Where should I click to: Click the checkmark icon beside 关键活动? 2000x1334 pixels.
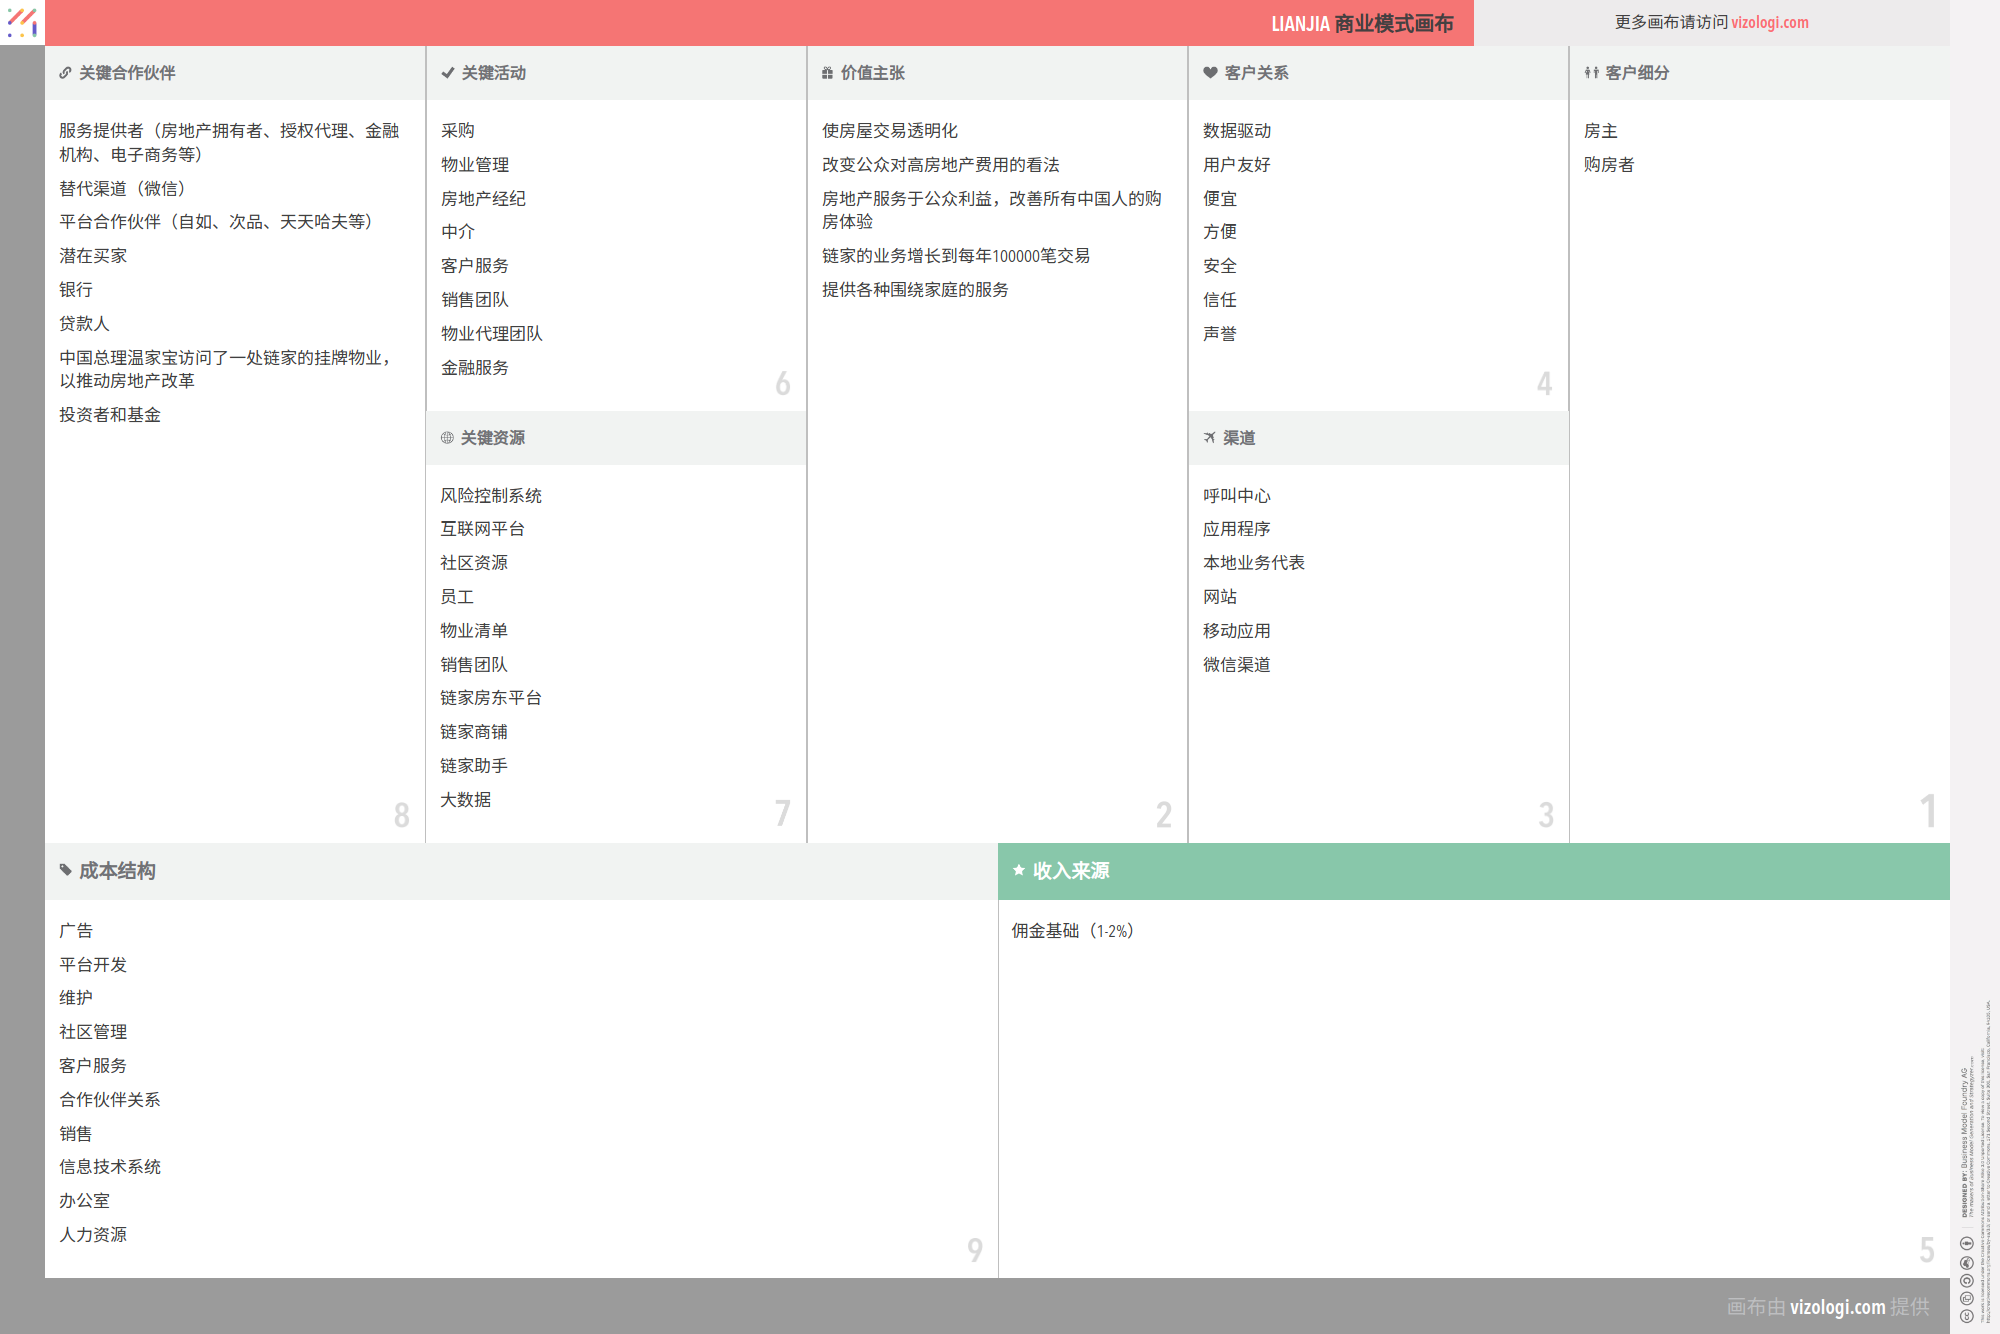click(447, 73)
